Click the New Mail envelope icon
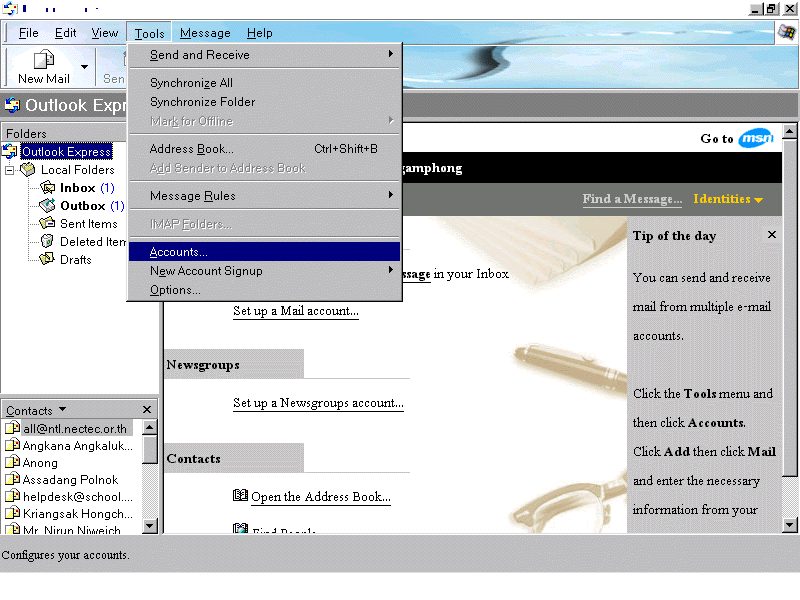This screenshot has width=800, height=600. [x=44, y=60]
